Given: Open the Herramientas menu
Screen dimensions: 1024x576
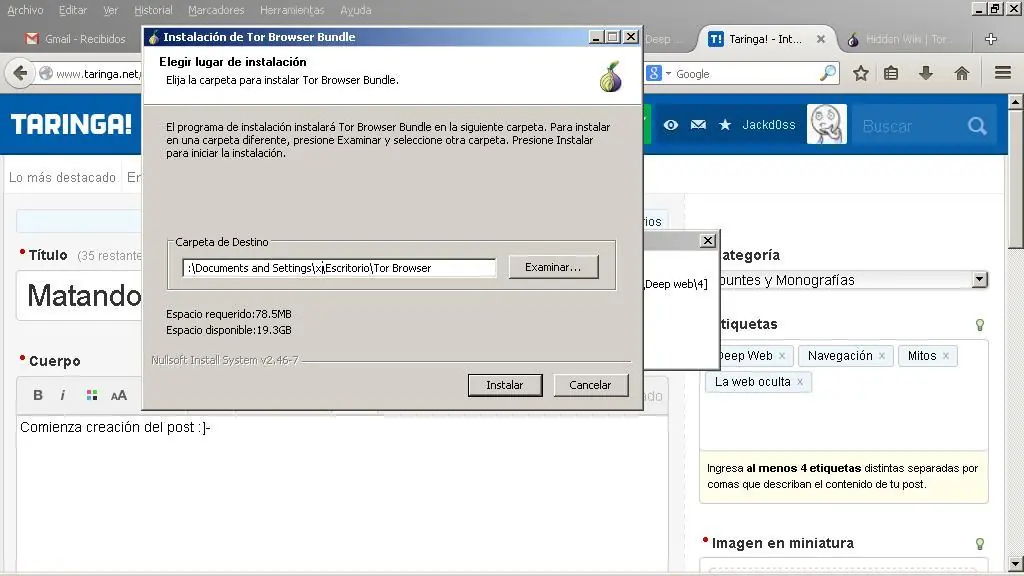Looking at the screenshot, I should (x=292, y=10).
